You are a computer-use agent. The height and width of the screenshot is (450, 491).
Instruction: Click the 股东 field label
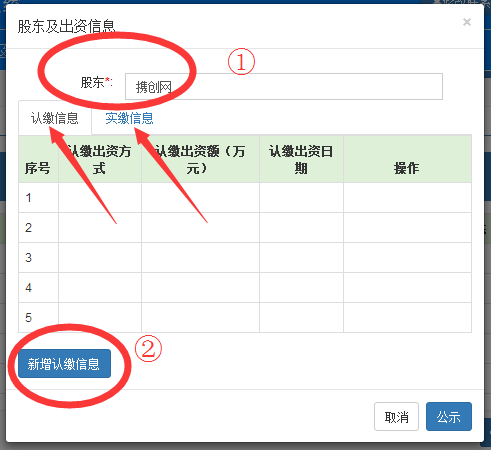coord(97,83)
